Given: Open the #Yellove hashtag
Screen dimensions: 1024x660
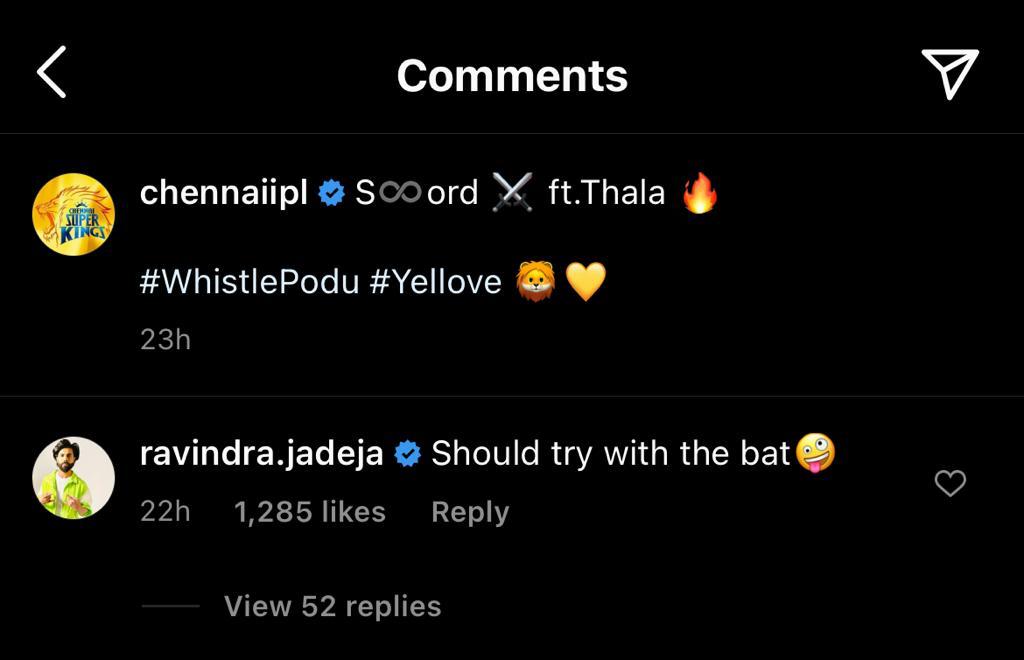Looking at the screenshot, I should point(435,282).
